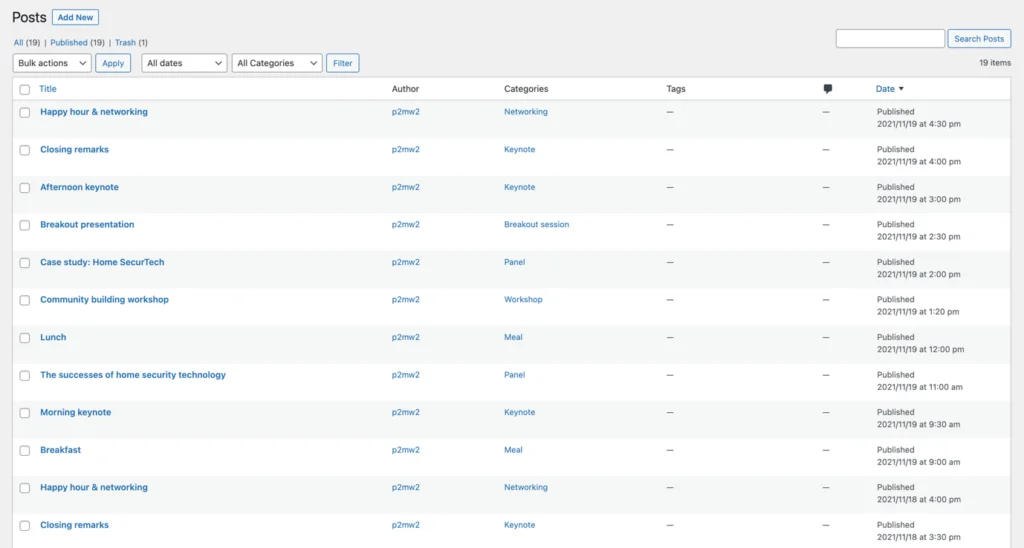Image resolution: width=1024 pixels, height=548 pixels.
Task: Toggle checkbox for Breakout presentation
Action: [x=25, y=225]
